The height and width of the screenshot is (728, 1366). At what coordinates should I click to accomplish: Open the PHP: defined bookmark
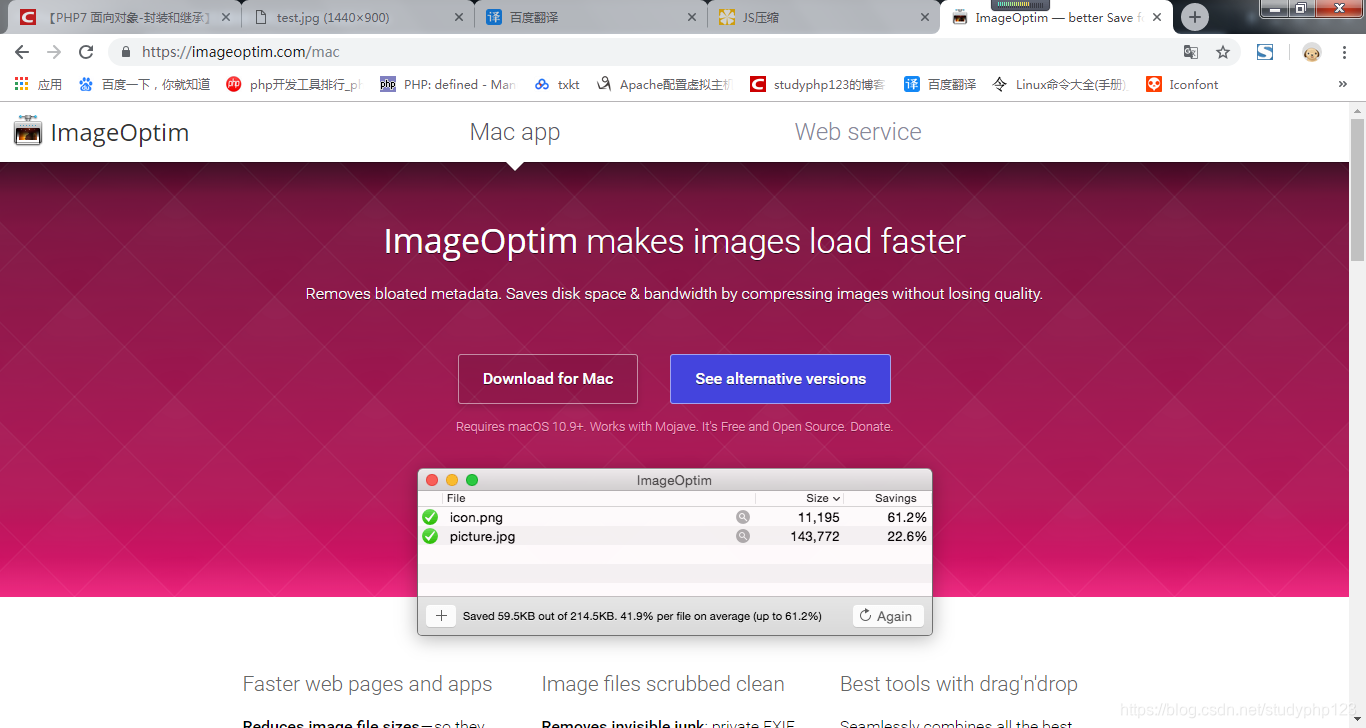[447, 84]
